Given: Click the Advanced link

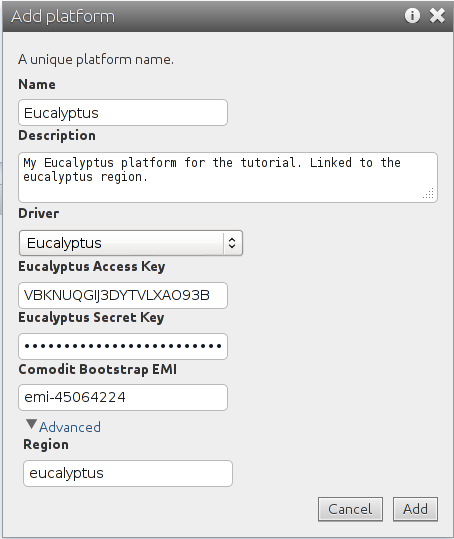Looking at the screenshot, I should pyautogui.click(x=70, y=427).
